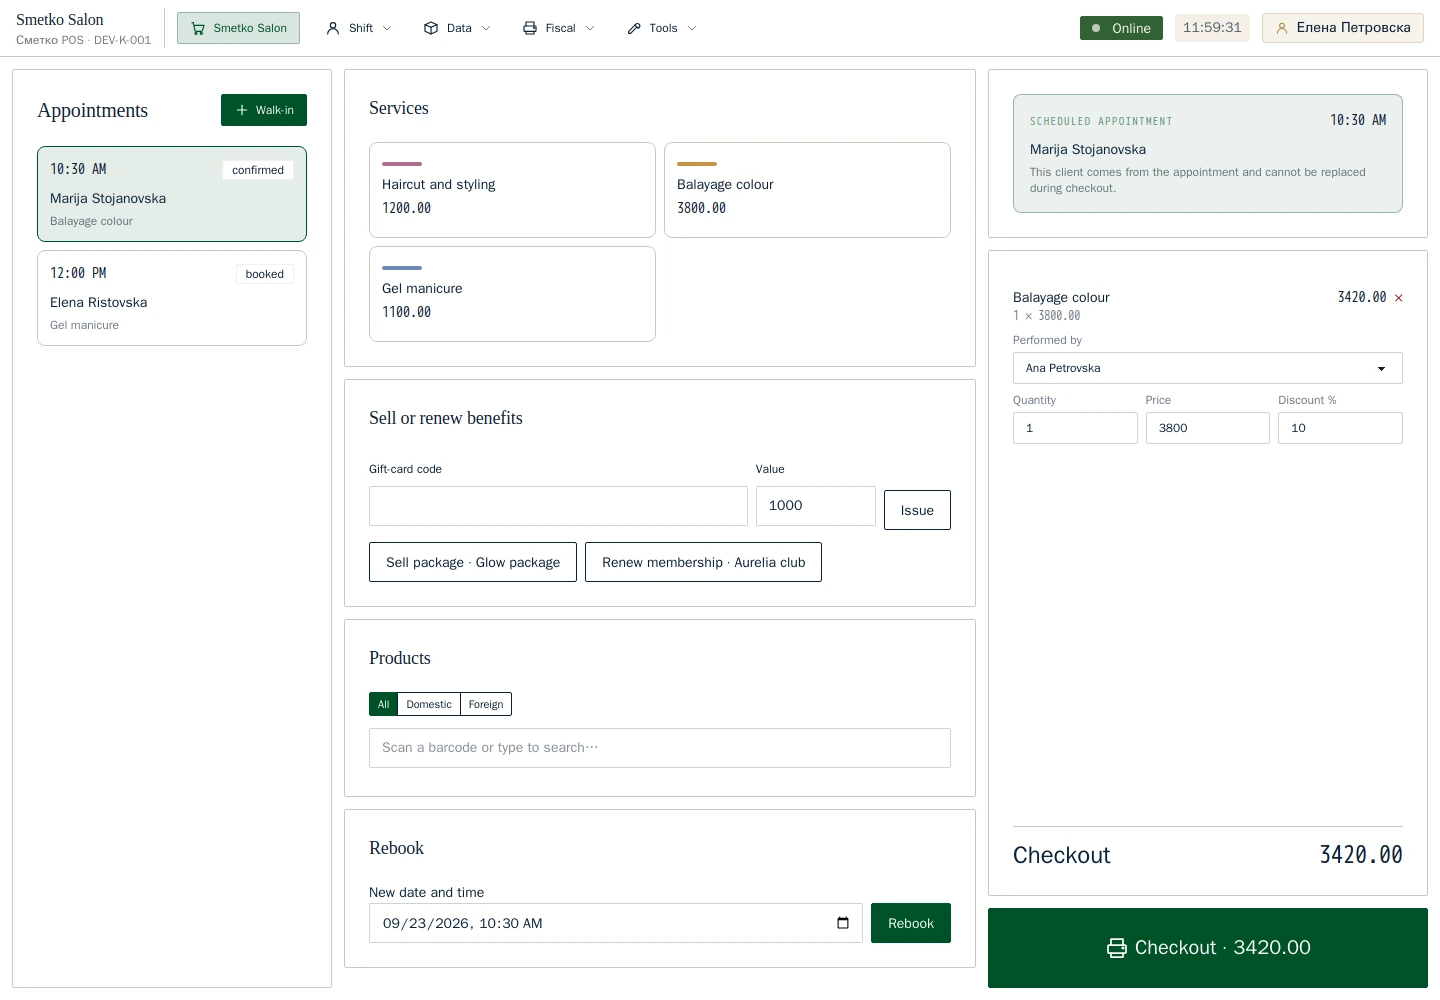
Task: Click the 'booked' status badge
Action: (x=265, y=274)
